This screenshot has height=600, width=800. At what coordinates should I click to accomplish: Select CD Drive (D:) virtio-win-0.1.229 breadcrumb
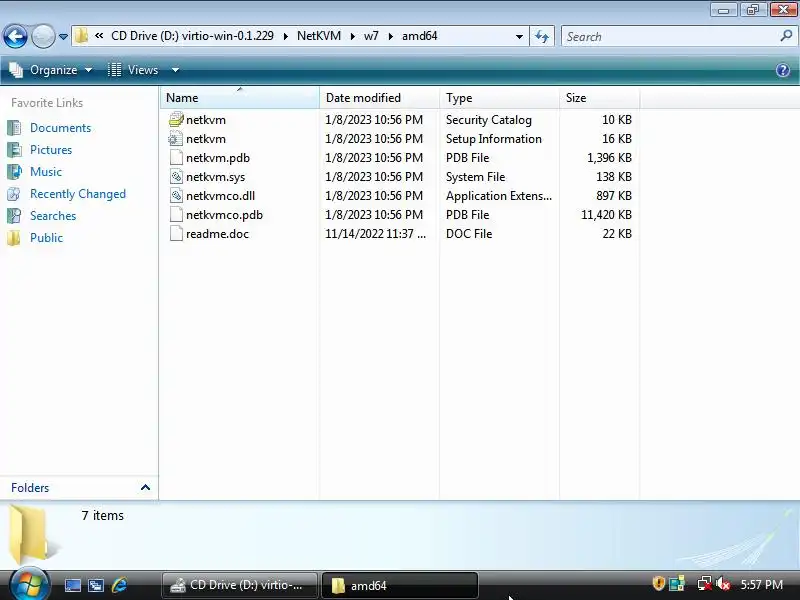pyautogui.click(x=192, y=36)
